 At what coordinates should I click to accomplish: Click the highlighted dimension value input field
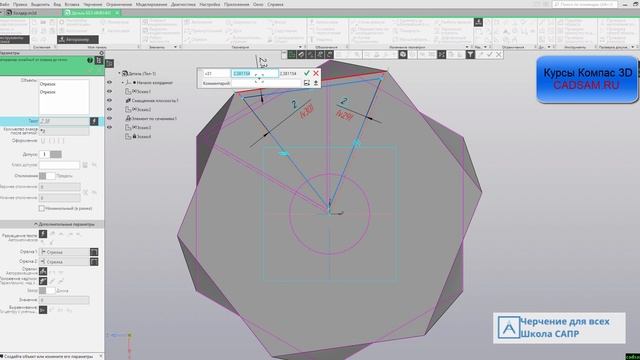[x=255, y=73]
